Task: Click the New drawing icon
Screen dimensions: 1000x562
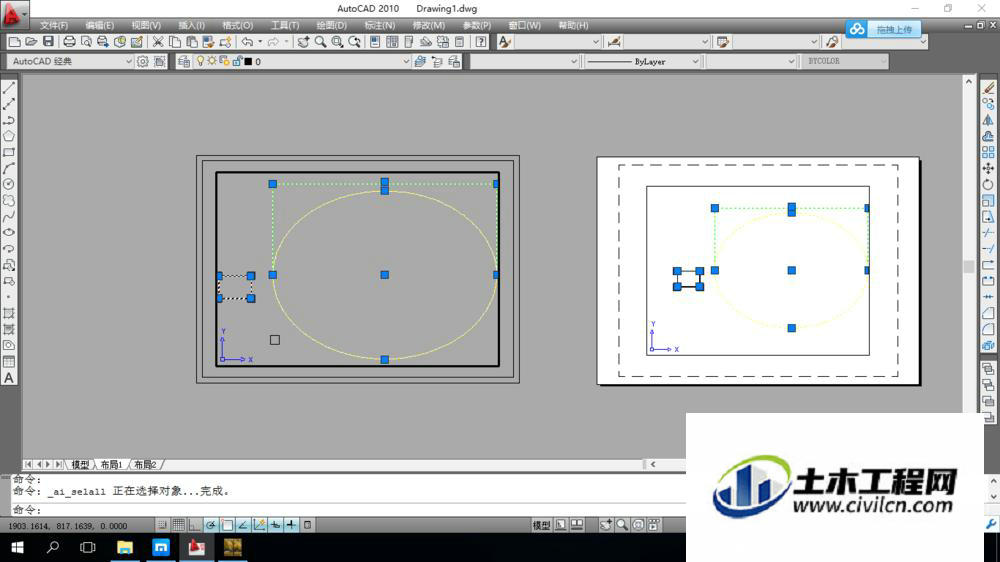Action: coord(14,42)
